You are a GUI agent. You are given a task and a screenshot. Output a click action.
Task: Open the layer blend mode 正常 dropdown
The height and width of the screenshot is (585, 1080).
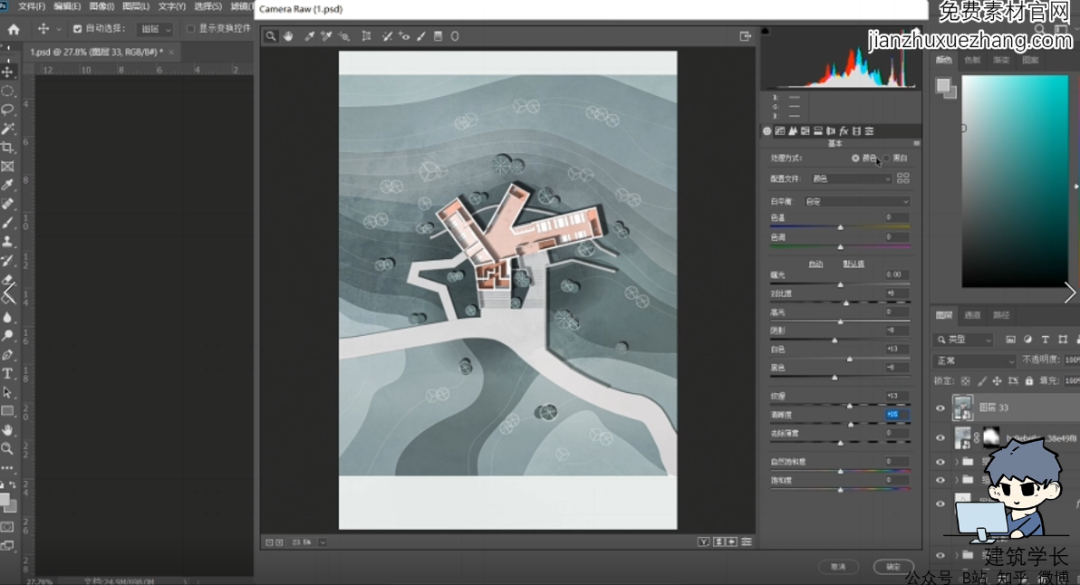point(974,360)
